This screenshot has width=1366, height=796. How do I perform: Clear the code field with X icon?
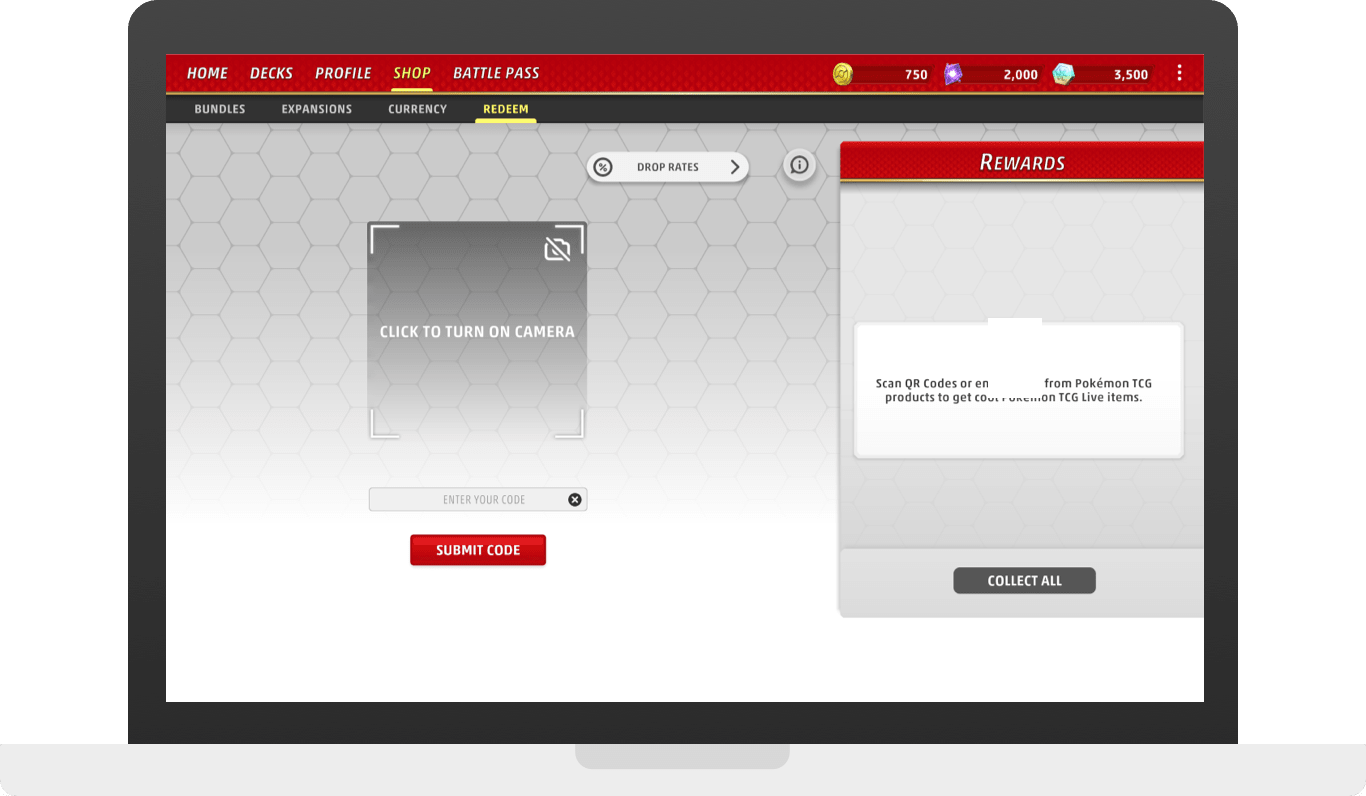point(575,500)
